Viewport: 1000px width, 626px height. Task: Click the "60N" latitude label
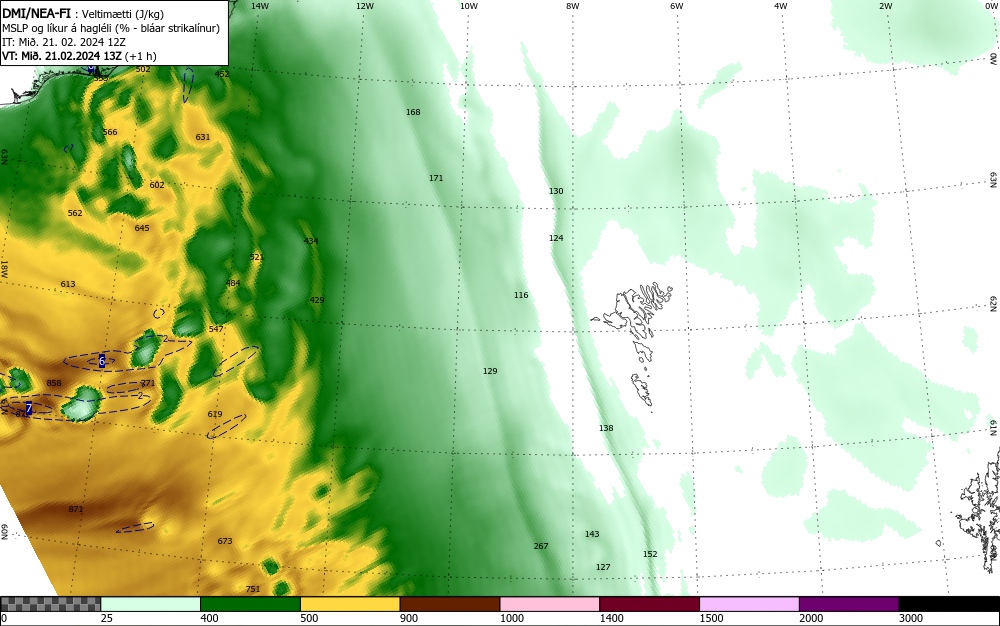(4, 532)
